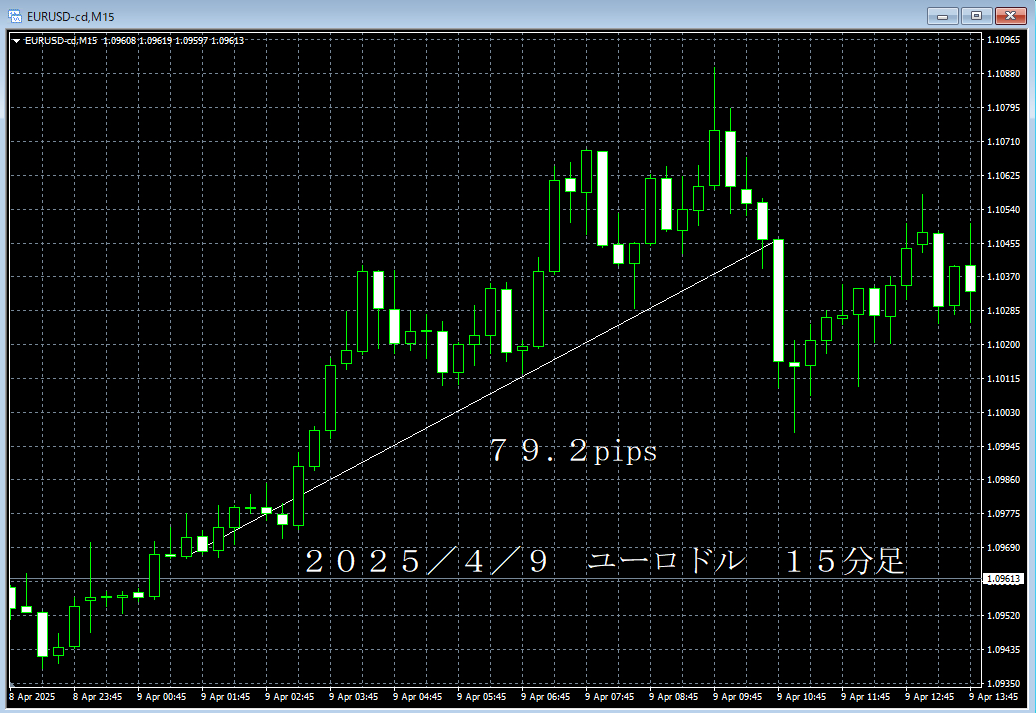The height and width of the screenshot is (713, 1036).
Task: Click the 1.10625 price scale label
Action: coord(1003,176)
